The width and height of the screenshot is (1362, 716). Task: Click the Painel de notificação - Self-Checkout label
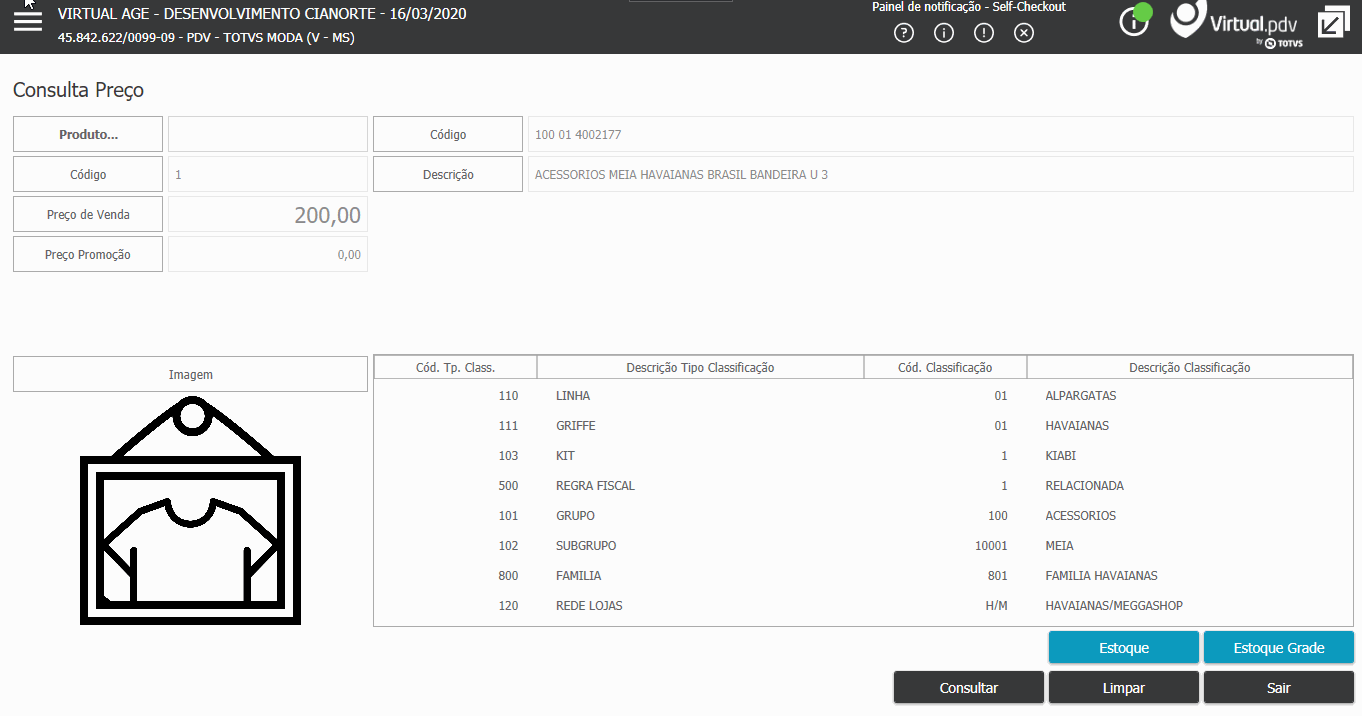point(968,7)
